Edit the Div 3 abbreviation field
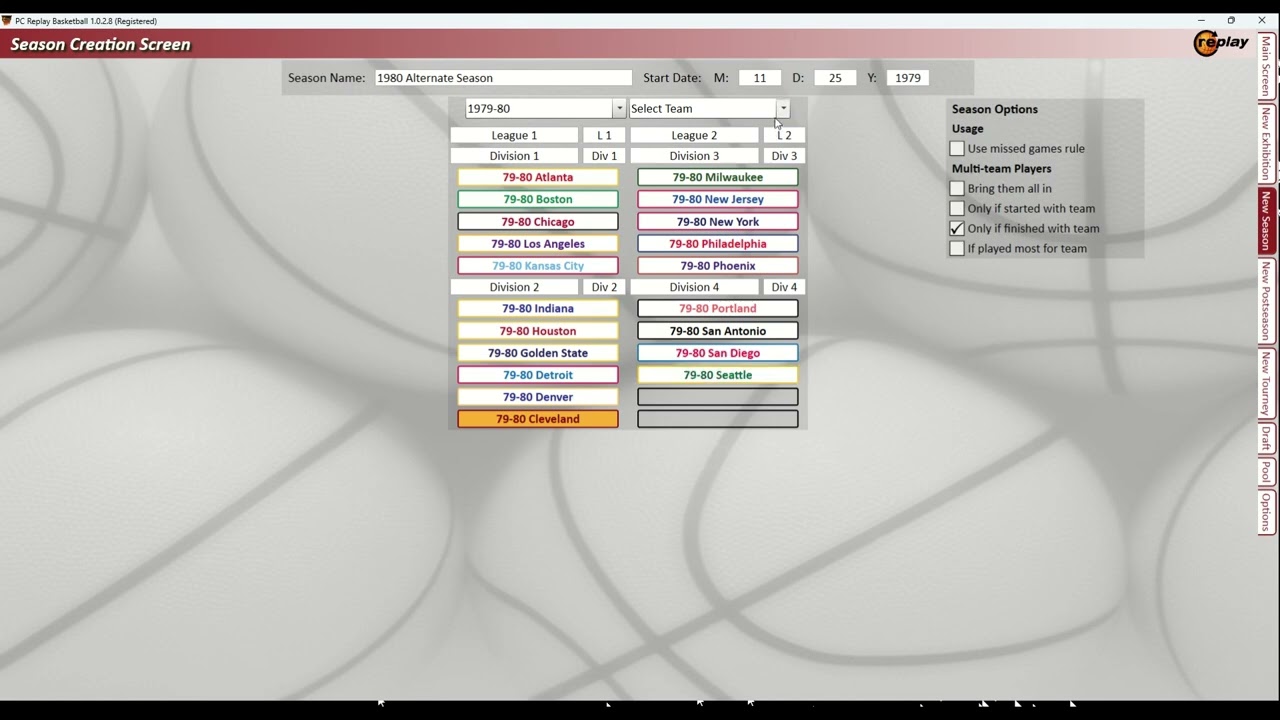 pyautogui.click(x=784, y=155)
